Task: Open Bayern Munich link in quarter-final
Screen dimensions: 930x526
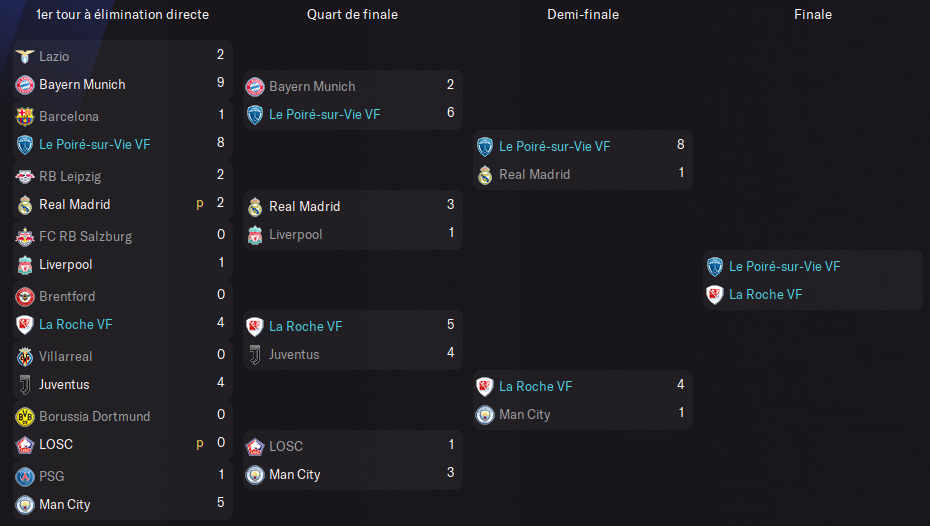Action: point(312,87)
